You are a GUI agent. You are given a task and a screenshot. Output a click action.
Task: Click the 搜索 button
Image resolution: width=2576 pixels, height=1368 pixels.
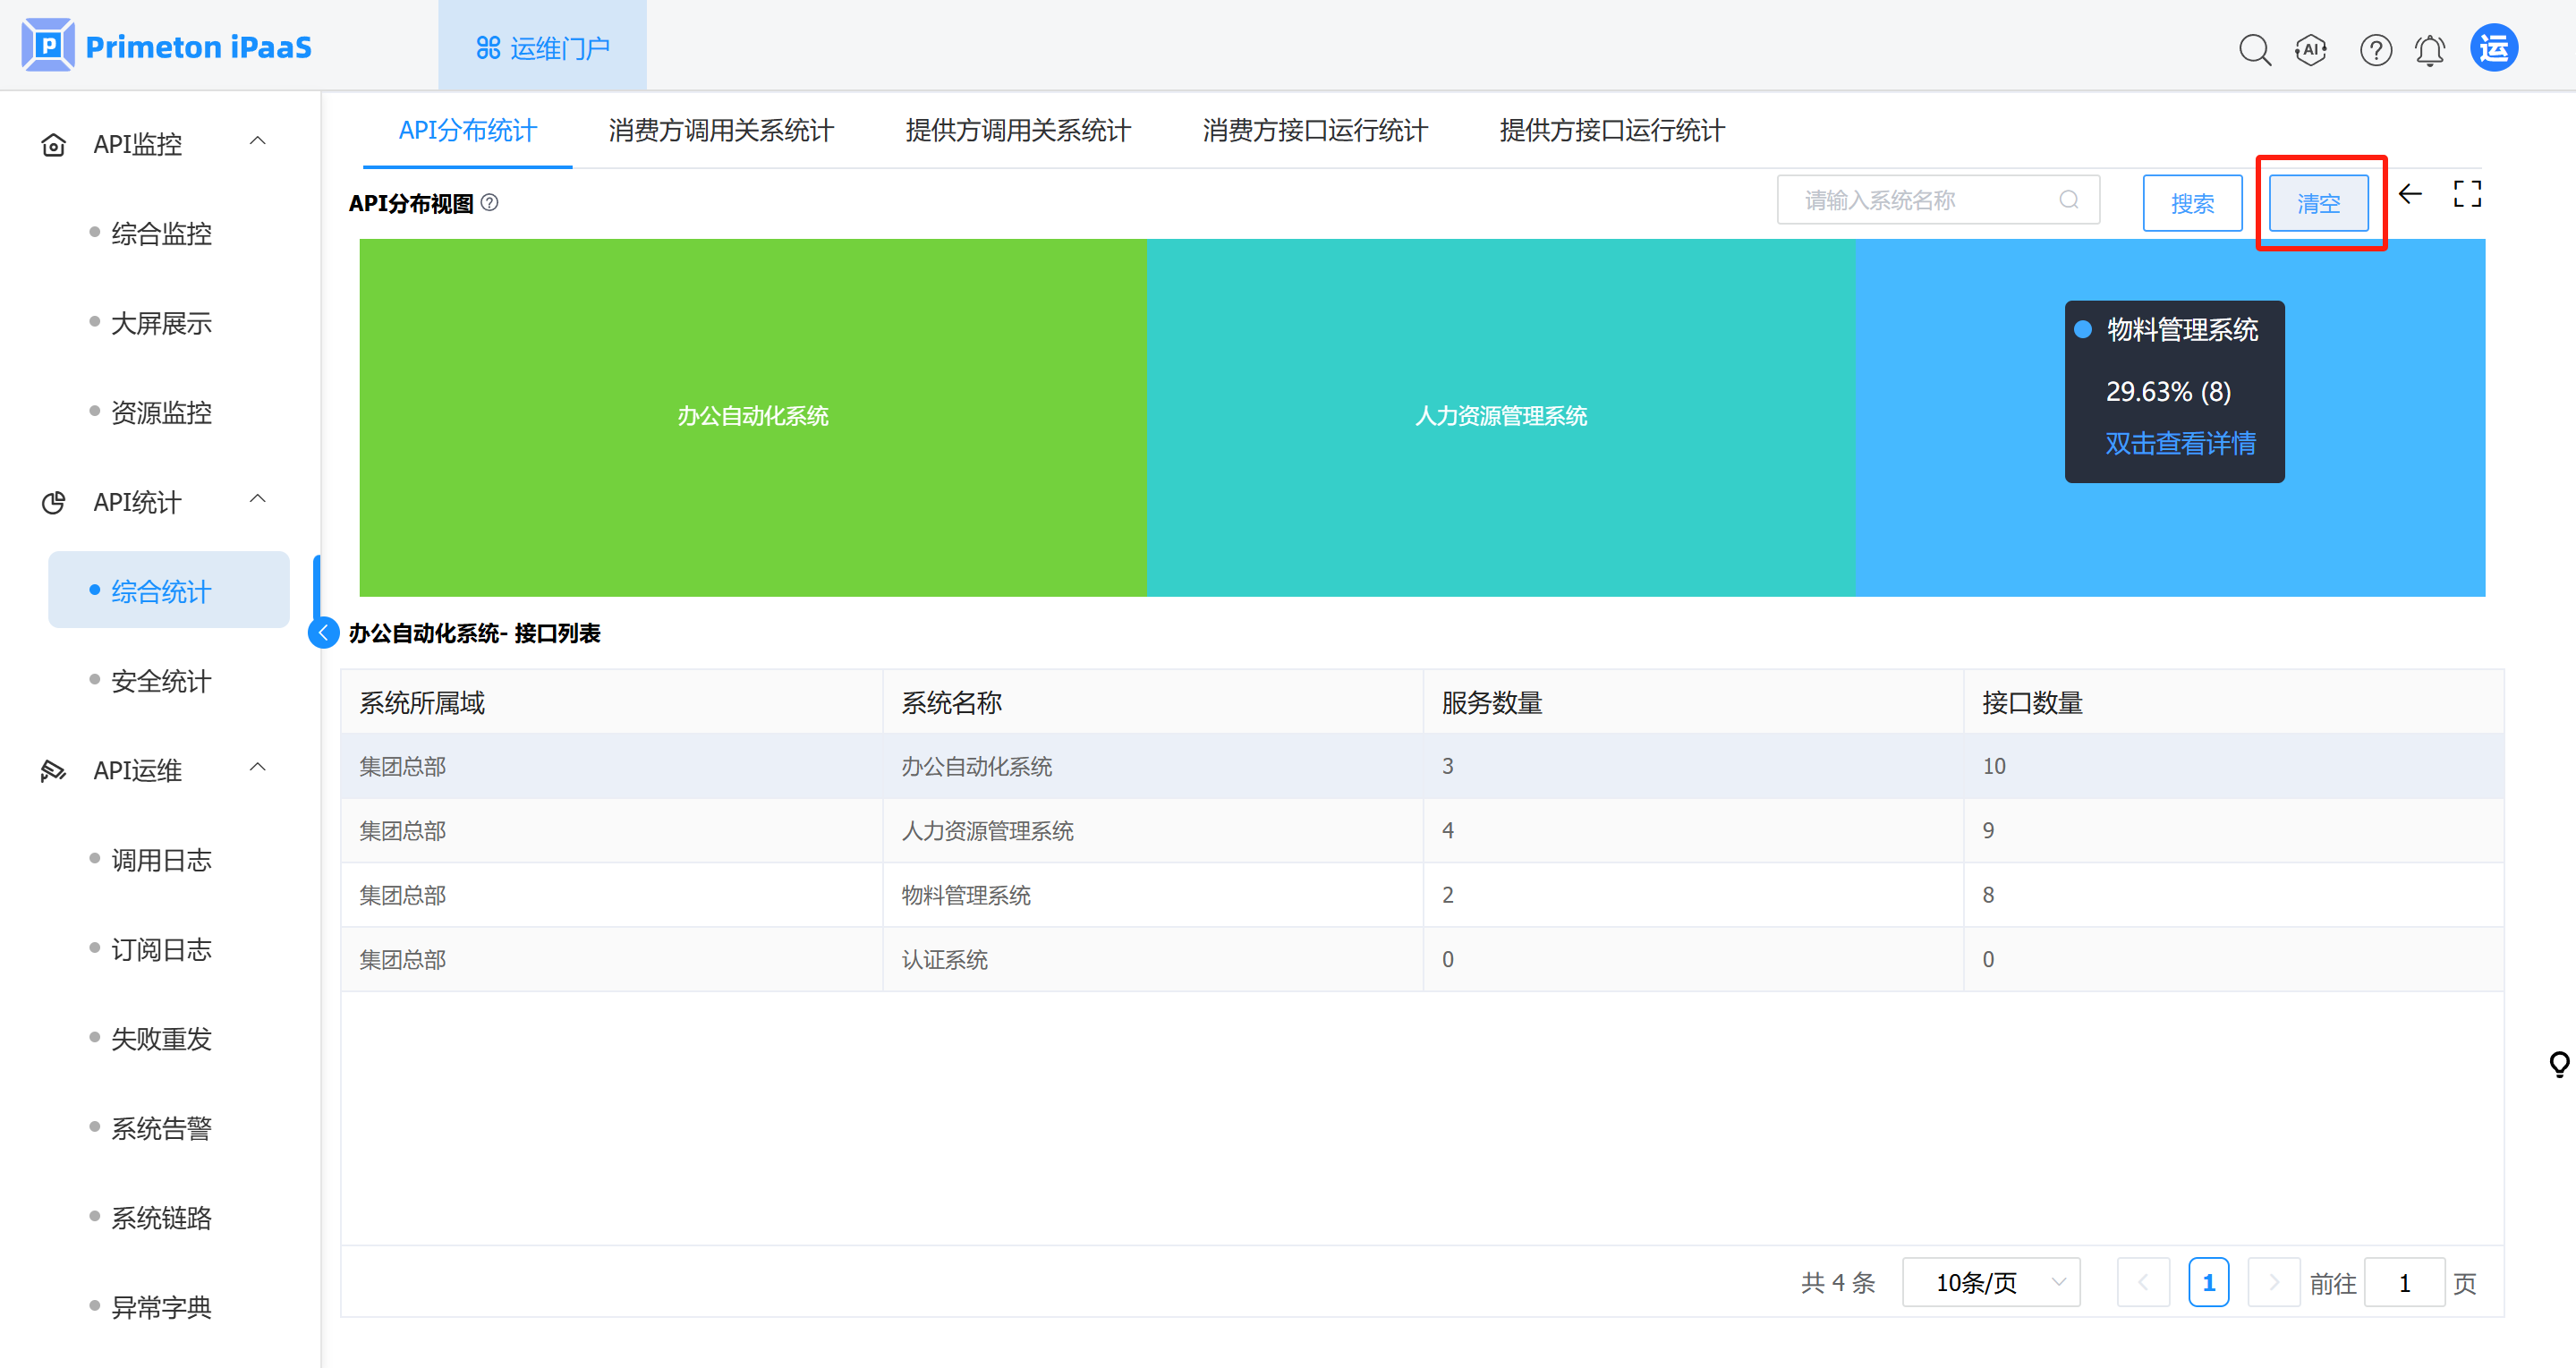click(x=2192, y=203)
